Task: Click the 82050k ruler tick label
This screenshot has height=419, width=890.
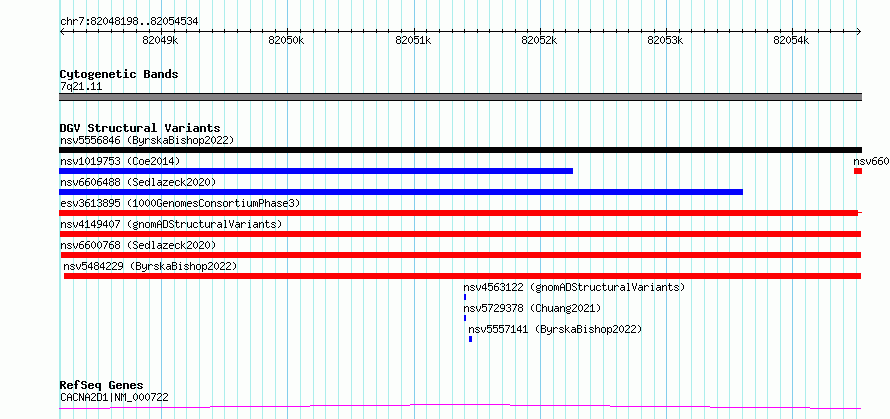Action: [x=287, y=40]
